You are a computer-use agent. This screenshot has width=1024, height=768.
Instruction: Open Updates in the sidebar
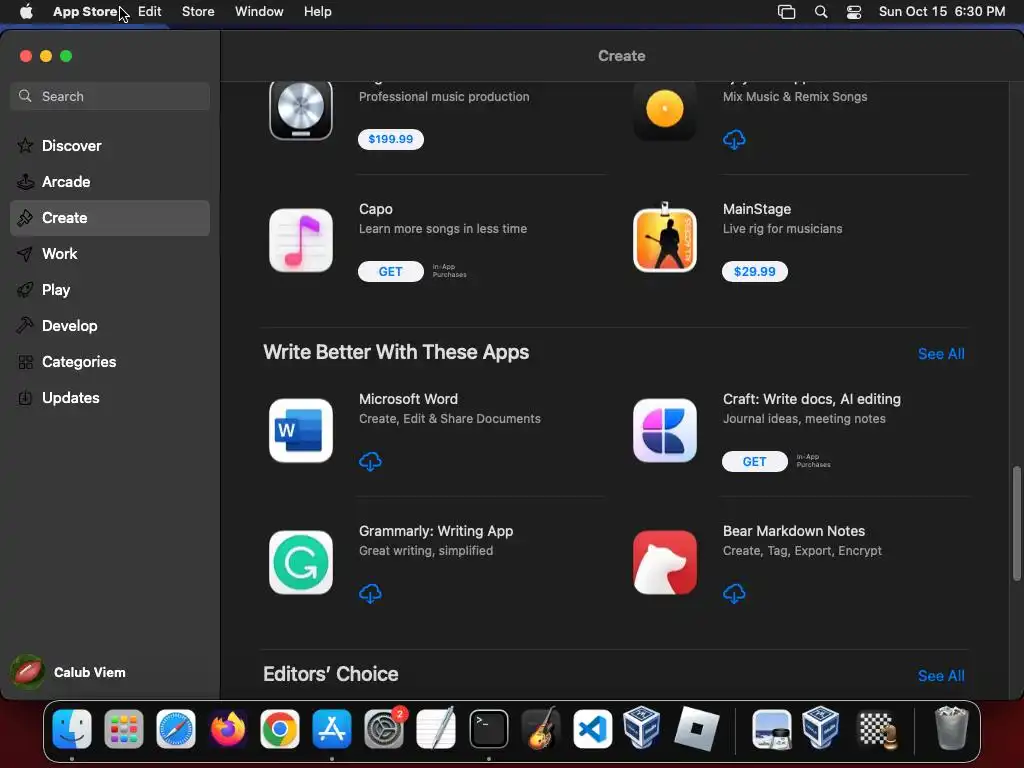tap(110, 397)
